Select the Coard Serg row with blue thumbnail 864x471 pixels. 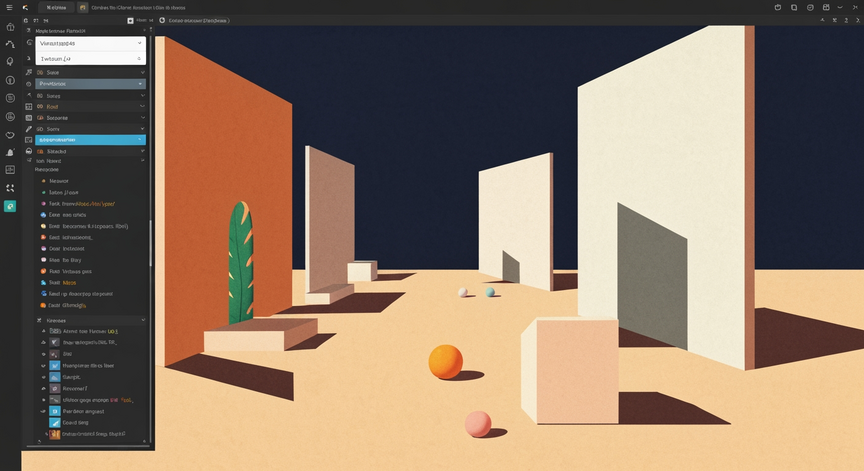click(x=91, y=423)
